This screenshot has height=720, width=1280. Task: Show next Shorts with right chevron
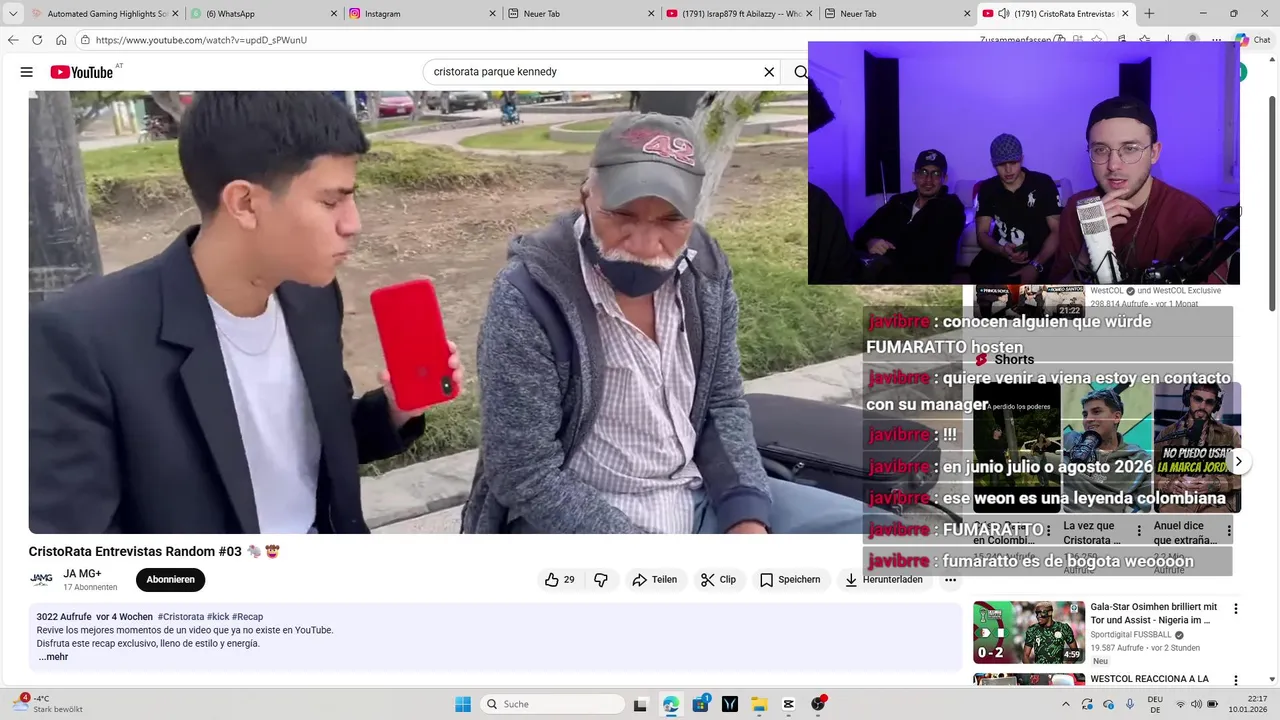point(1238,461)
